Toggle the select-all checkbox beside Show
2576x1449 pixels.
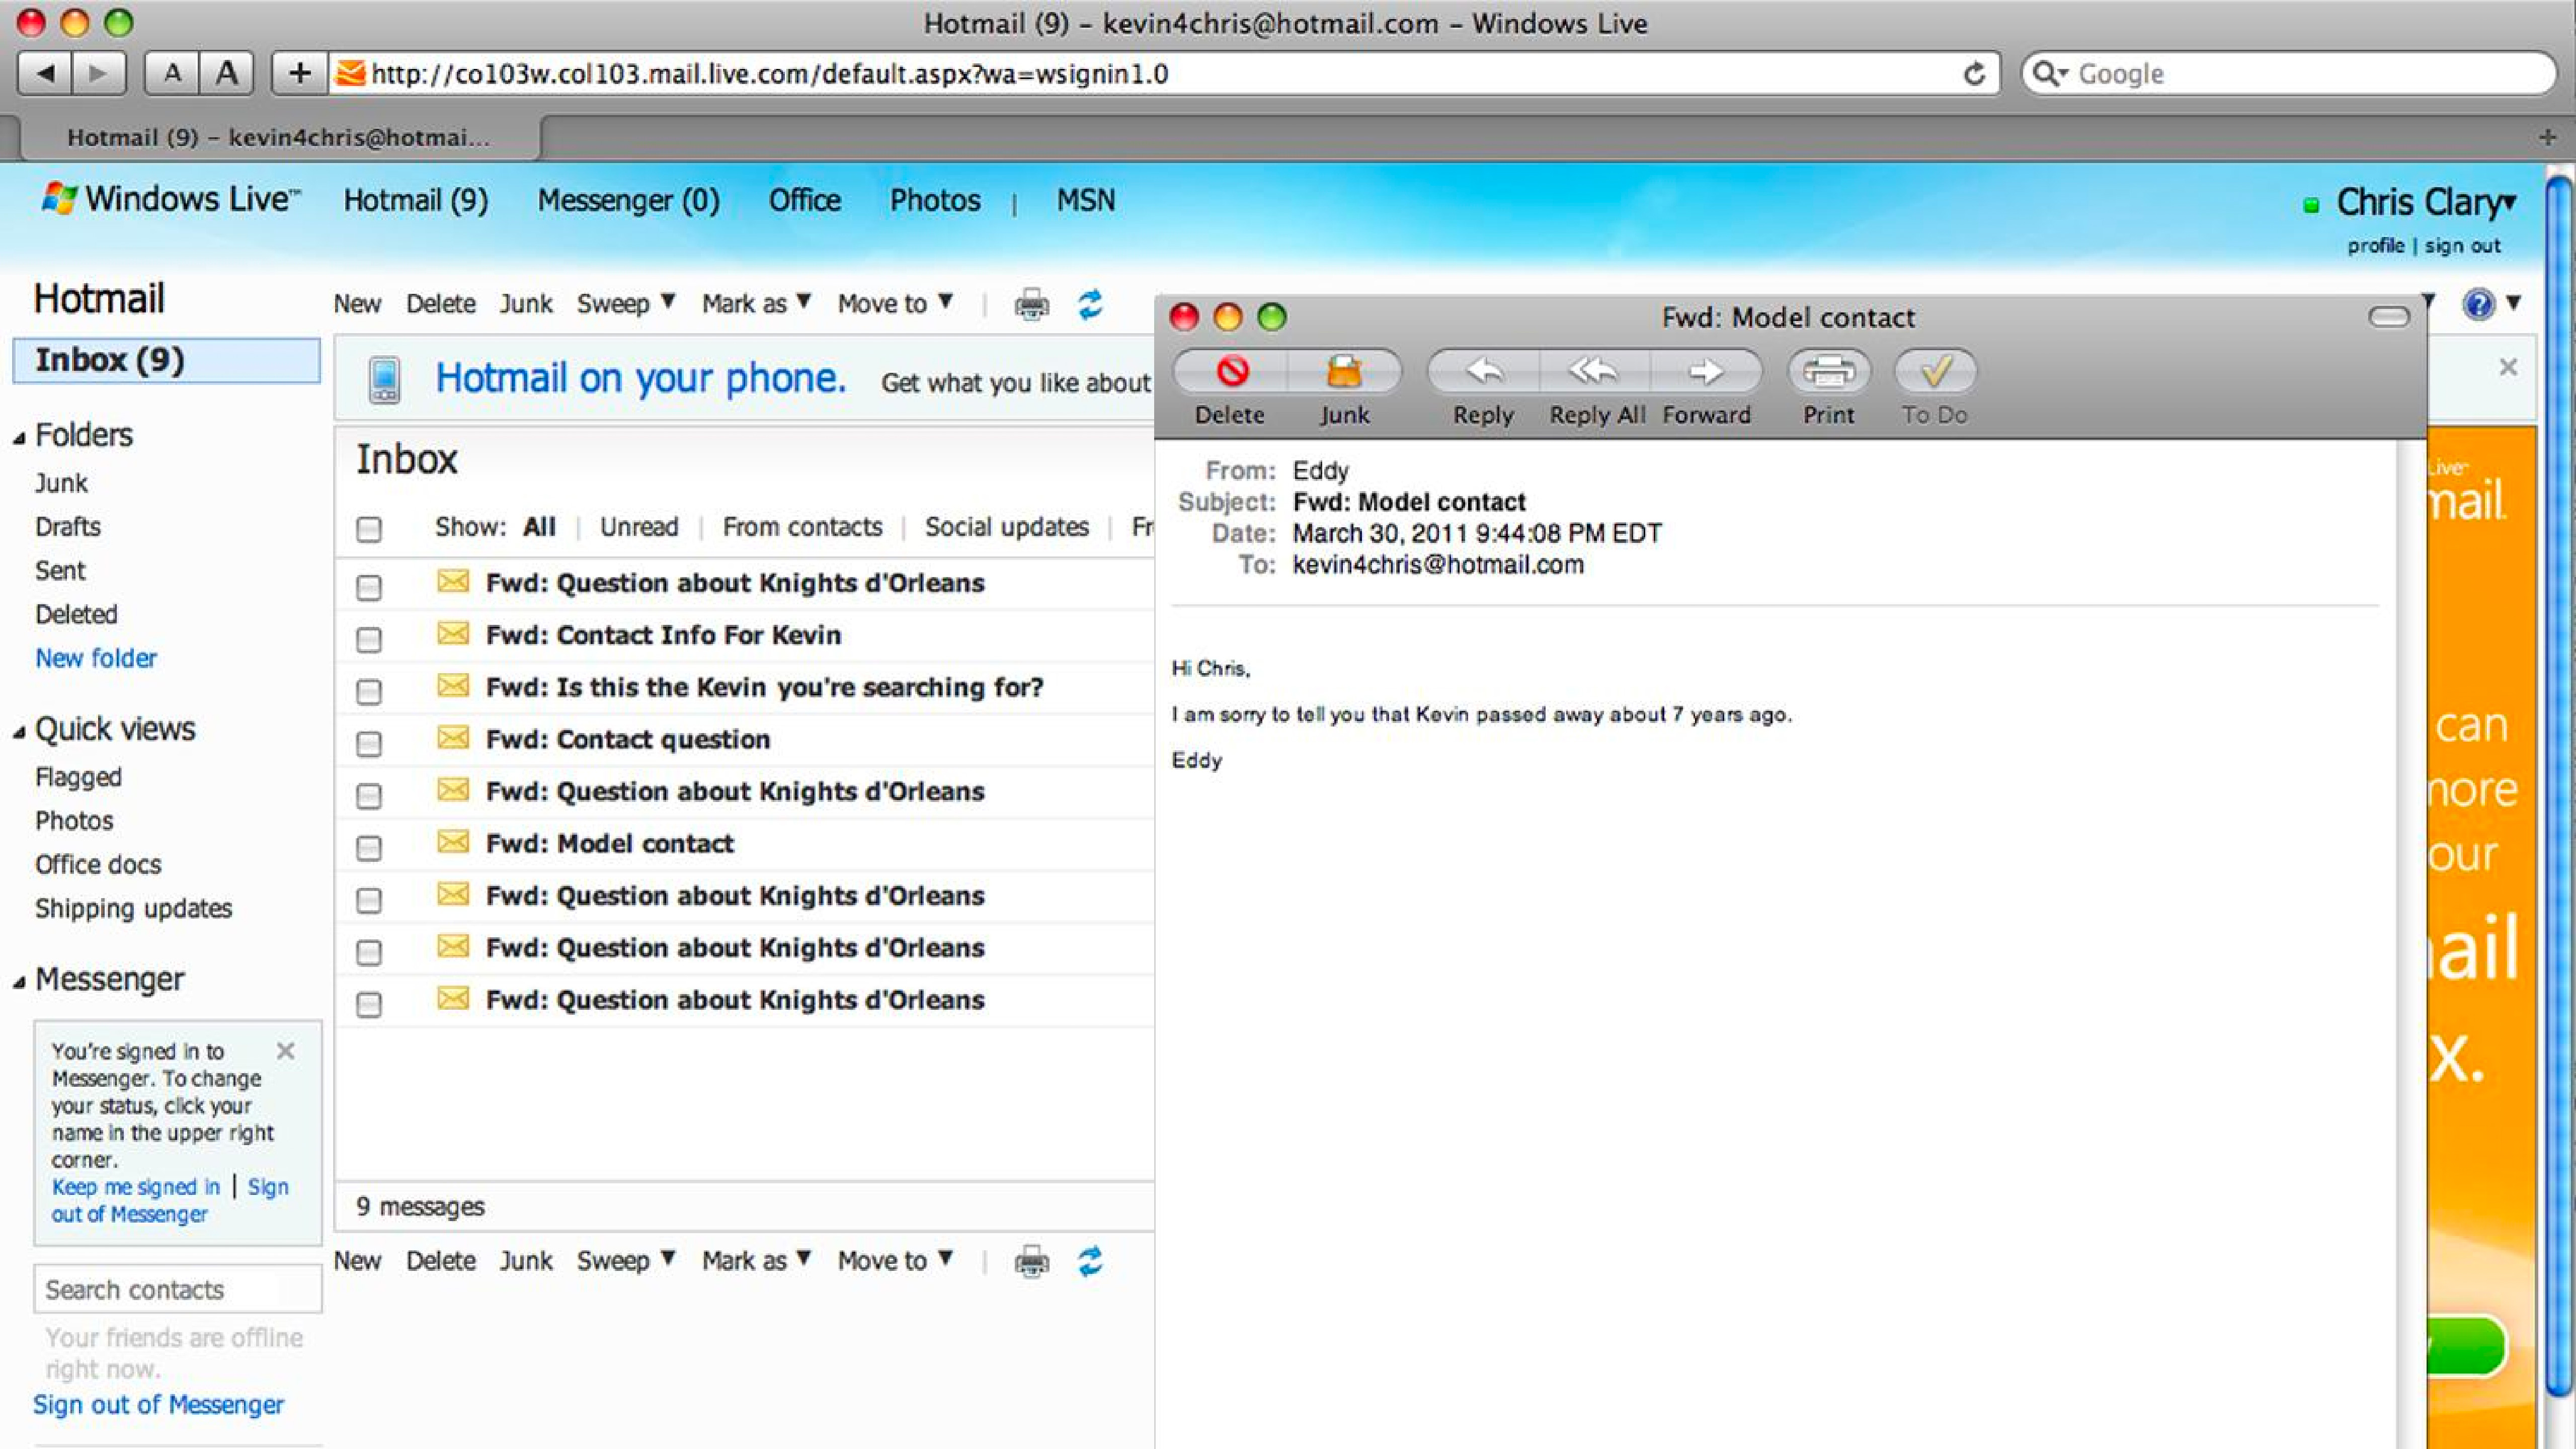point(369,529)
